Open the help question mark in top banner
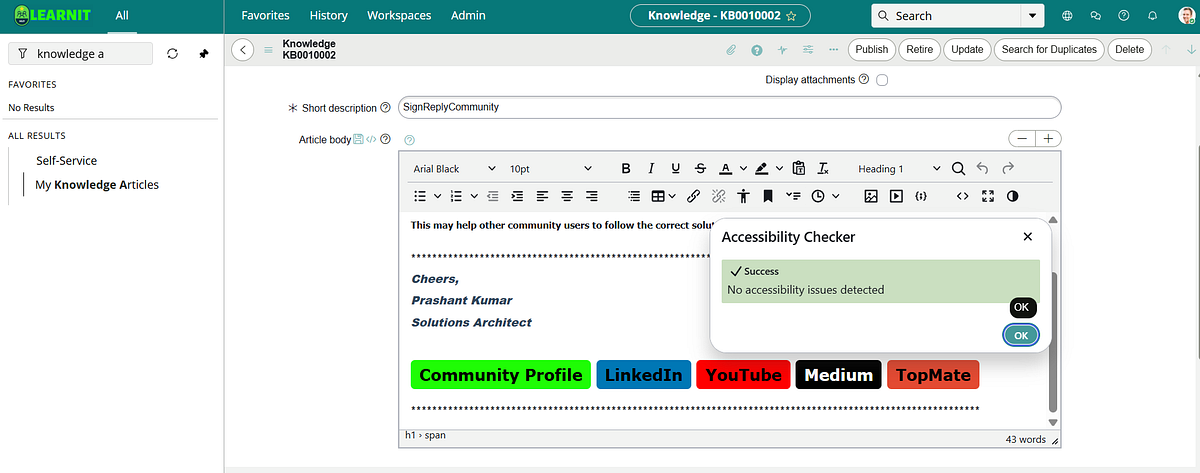The height and width of the screenshot is (473, 1200). [1124, 16]
